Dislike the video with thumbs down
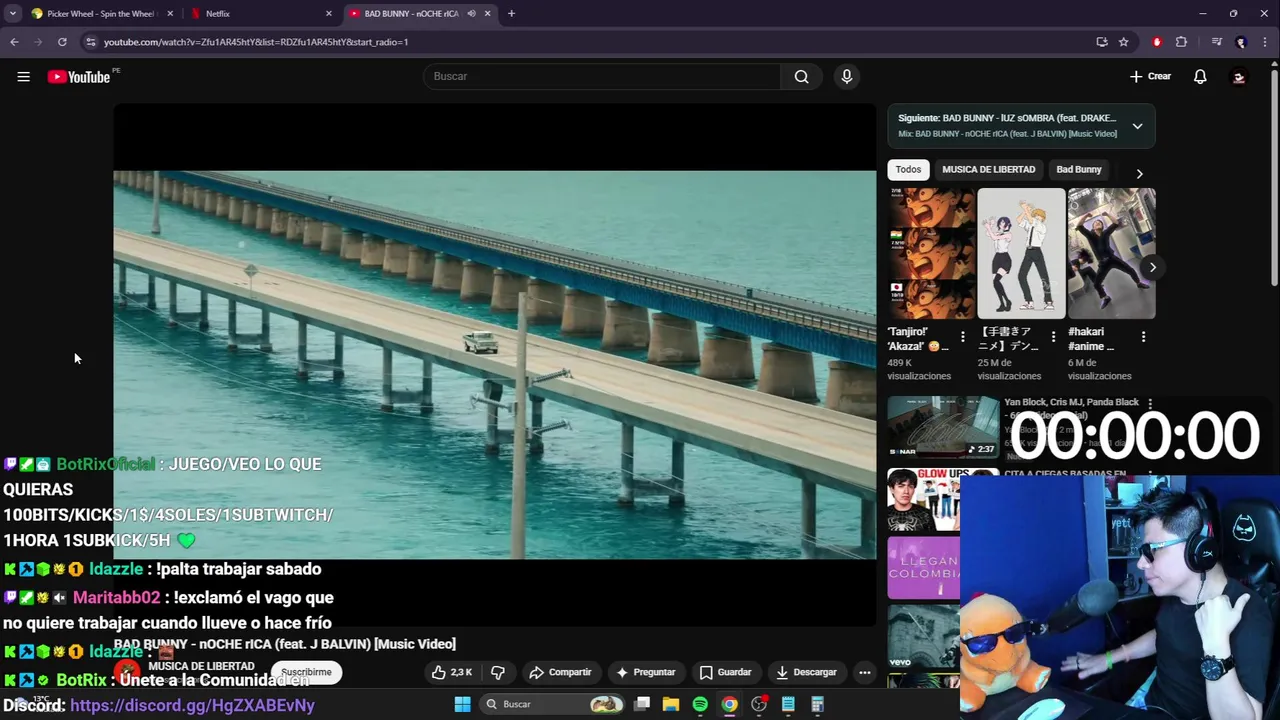The height and width of the screenshot is (720, 1280). (498, 672)
